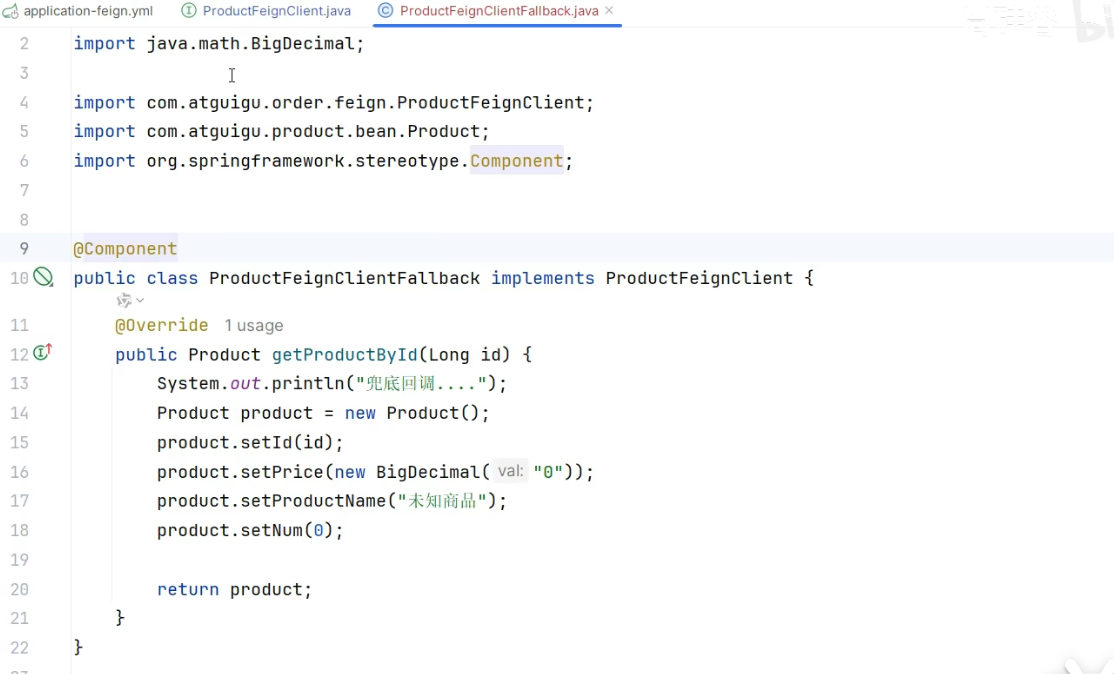This screenshot has width=1114, height=674.
Task: Place cursor on empty line 19
Action: coord(400,560)
